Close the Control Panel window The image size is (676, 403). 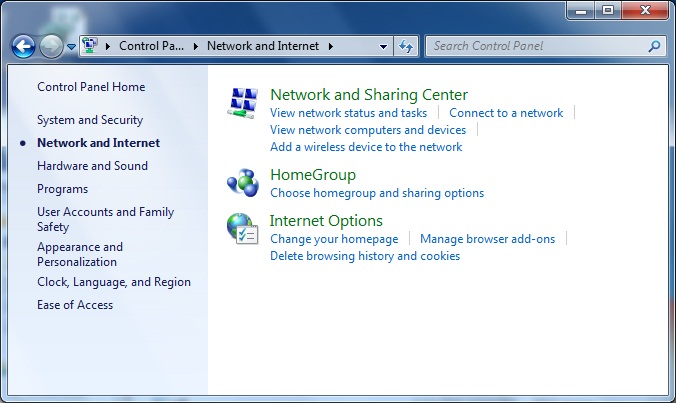[x=645, y=10]
